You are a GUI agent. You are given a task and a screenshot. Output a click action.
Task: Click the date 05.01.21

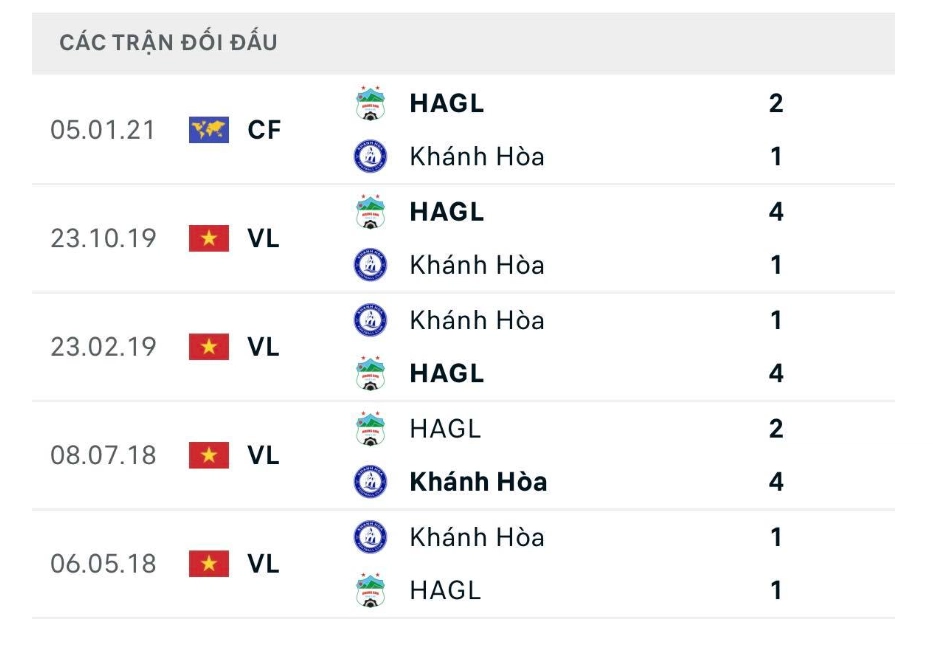click(x=104, y=128)
